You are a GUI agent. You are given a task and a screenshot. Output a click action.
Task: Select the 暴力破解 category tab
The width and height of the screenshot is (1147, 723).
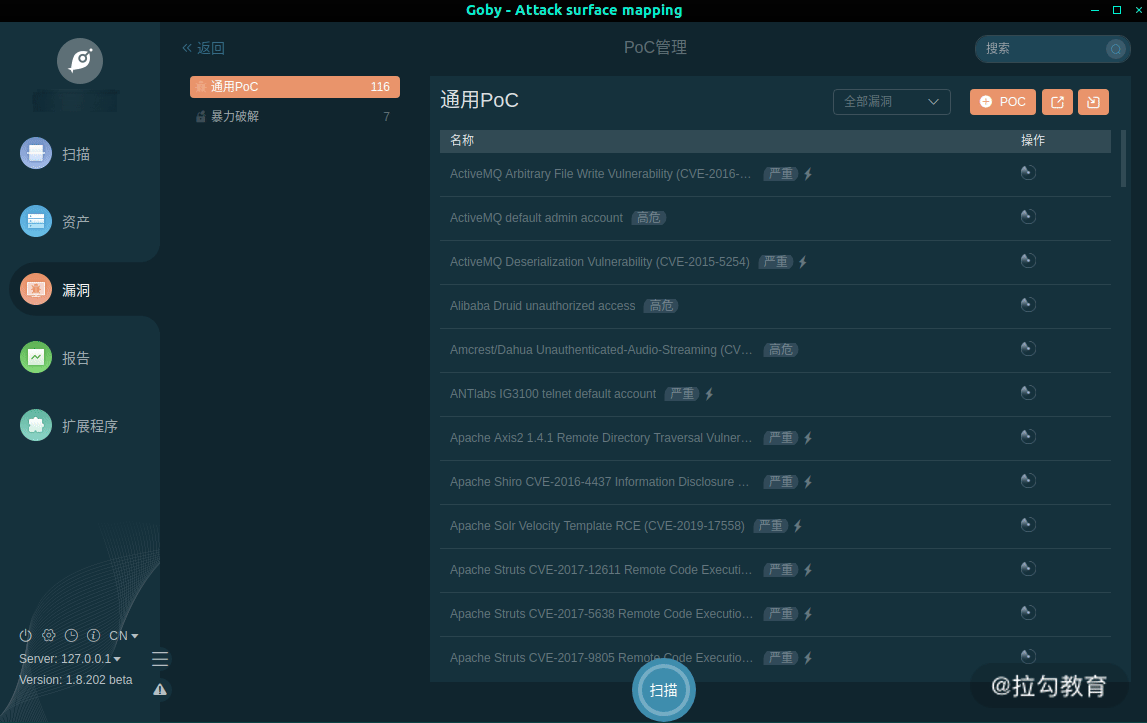tap(295, 116)
